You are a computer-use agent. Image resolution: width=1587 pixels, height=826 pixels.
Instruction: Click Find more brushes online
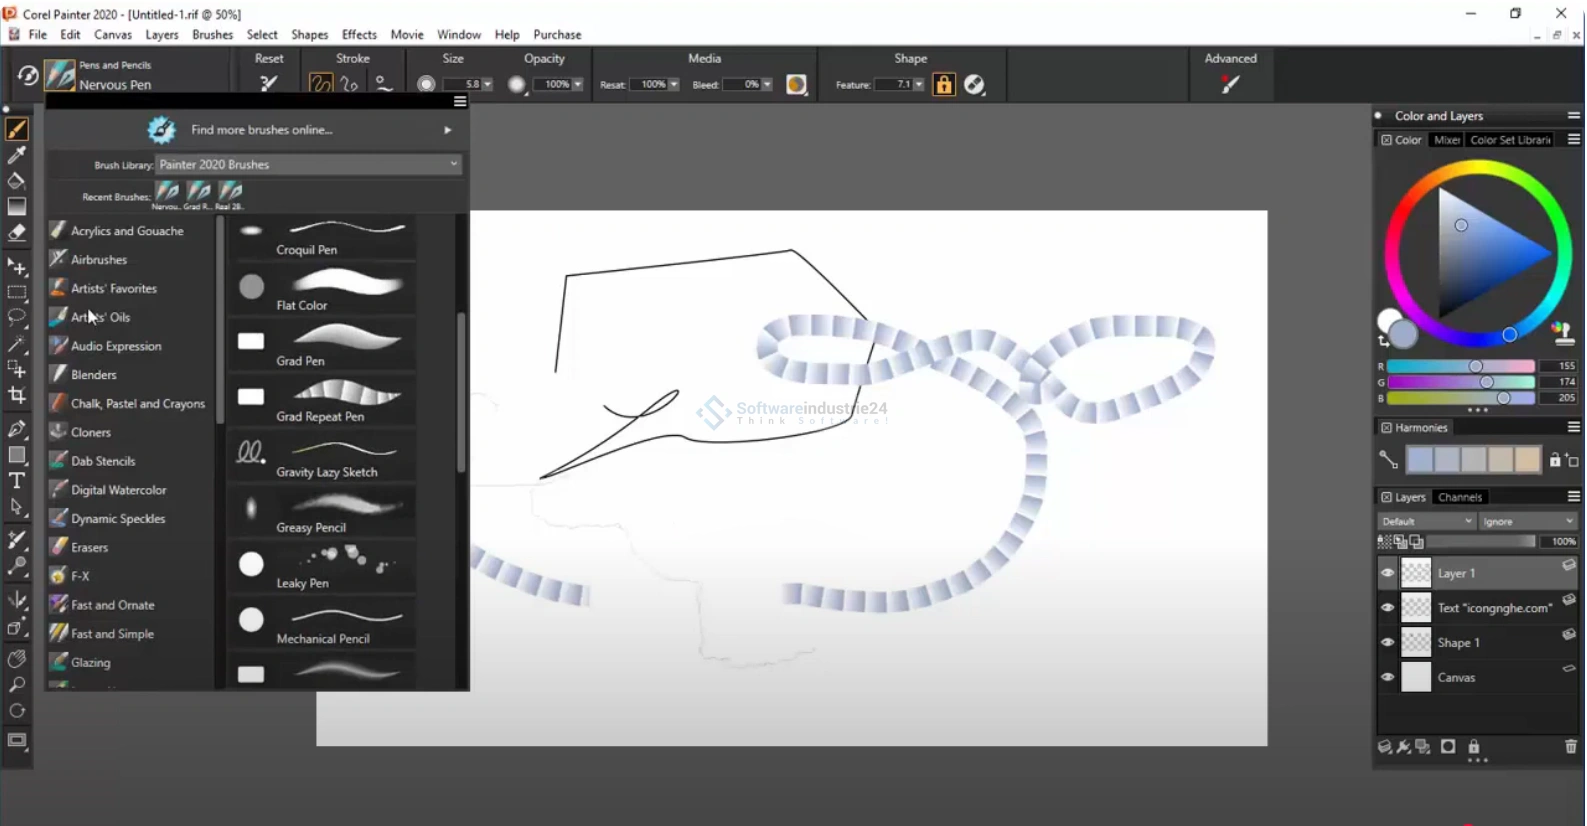pos(262,130)
